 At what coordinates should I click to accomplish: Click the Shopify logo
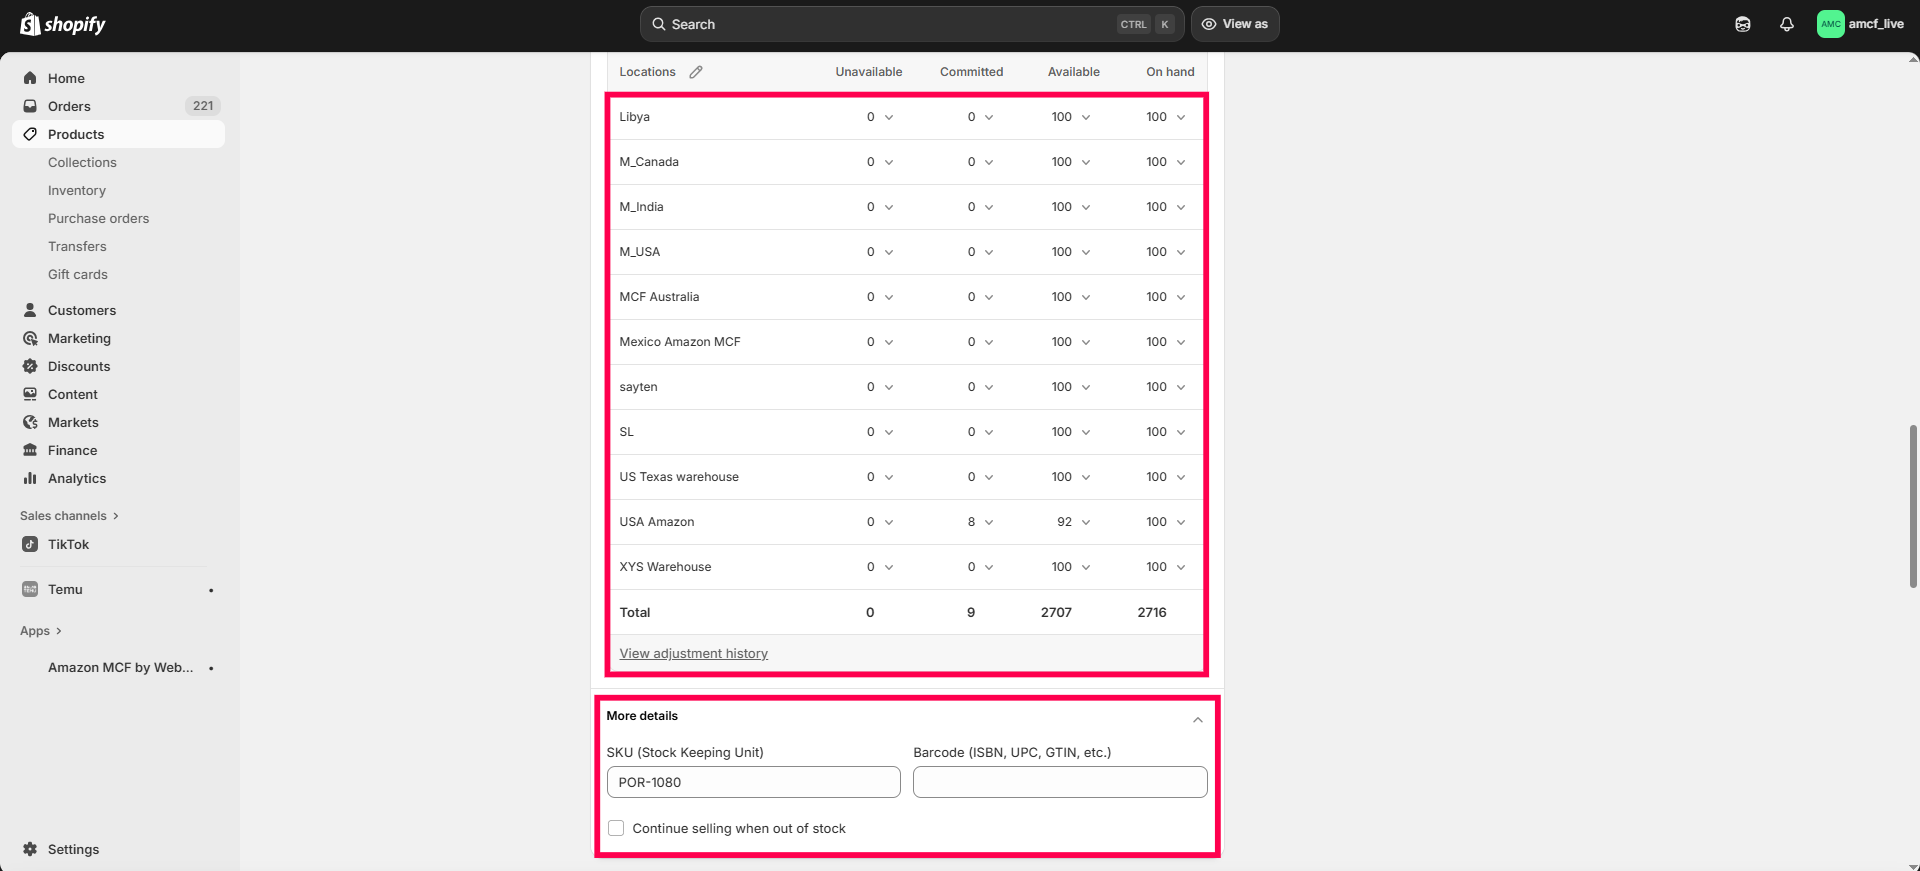[63, 24]
